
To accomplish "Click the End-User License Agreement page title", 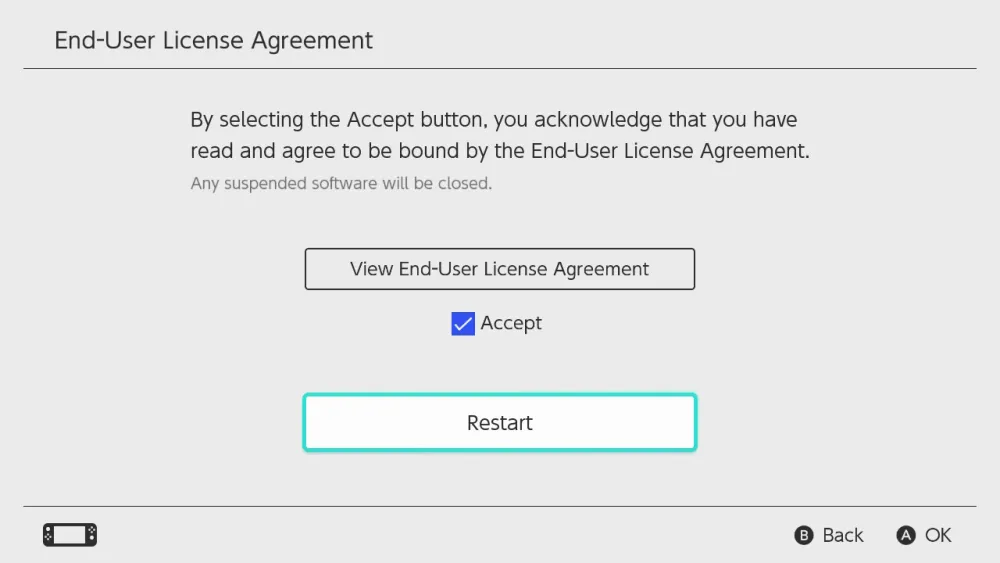I will click(213, 41).
